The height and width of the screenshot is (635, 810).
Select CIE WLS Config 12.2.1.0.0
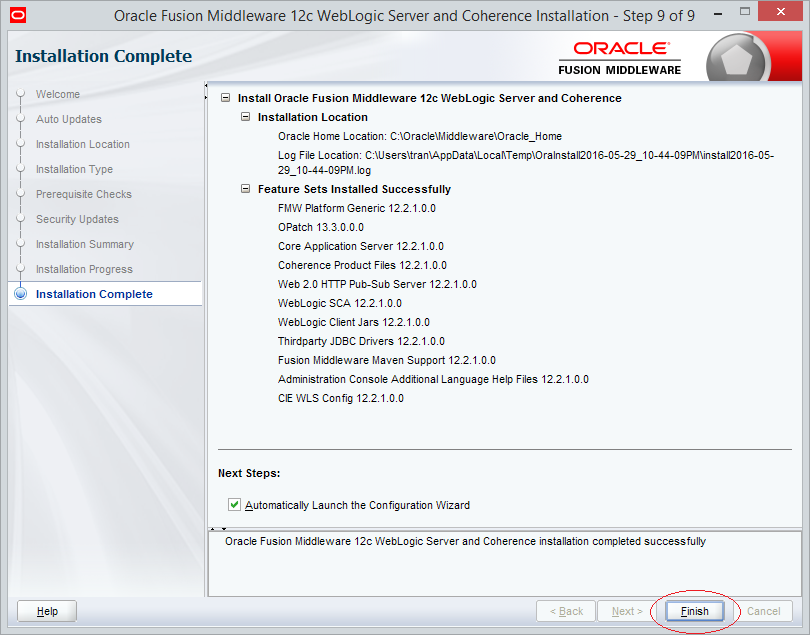340,398
